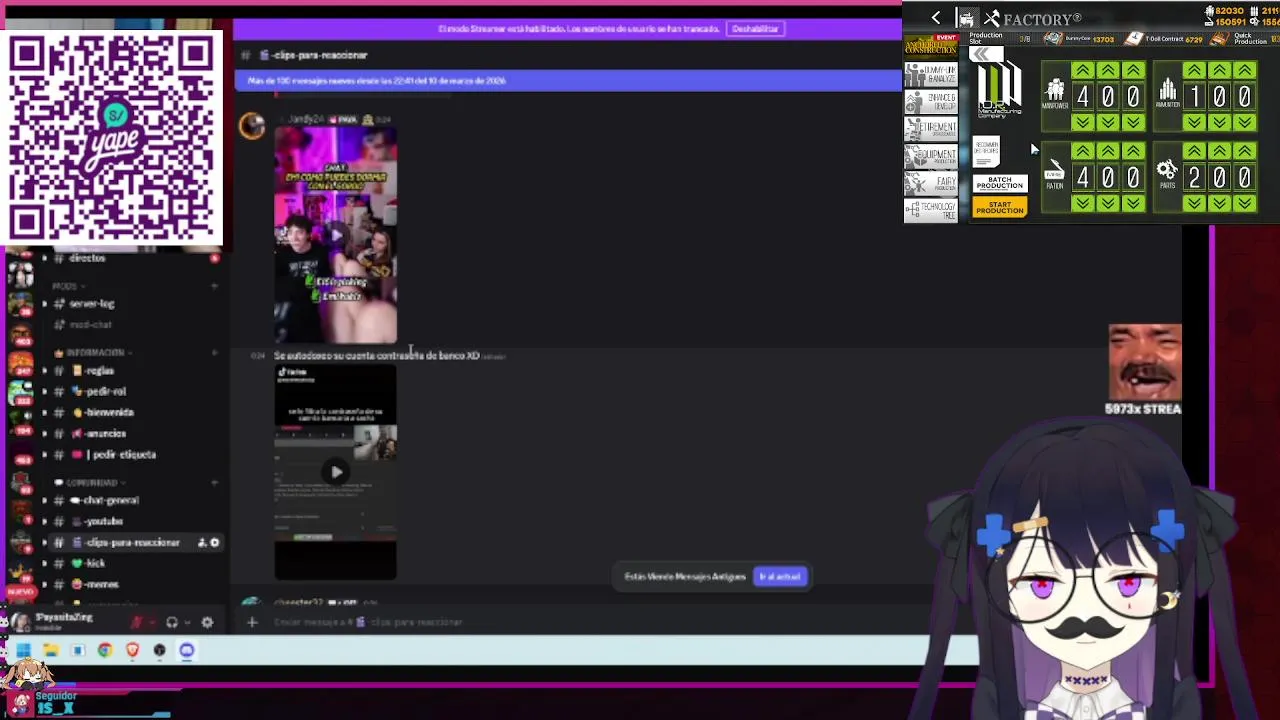Open Discord user settings gear
The height and width of the screenshot is (720, 1280).
coord(207,622)
